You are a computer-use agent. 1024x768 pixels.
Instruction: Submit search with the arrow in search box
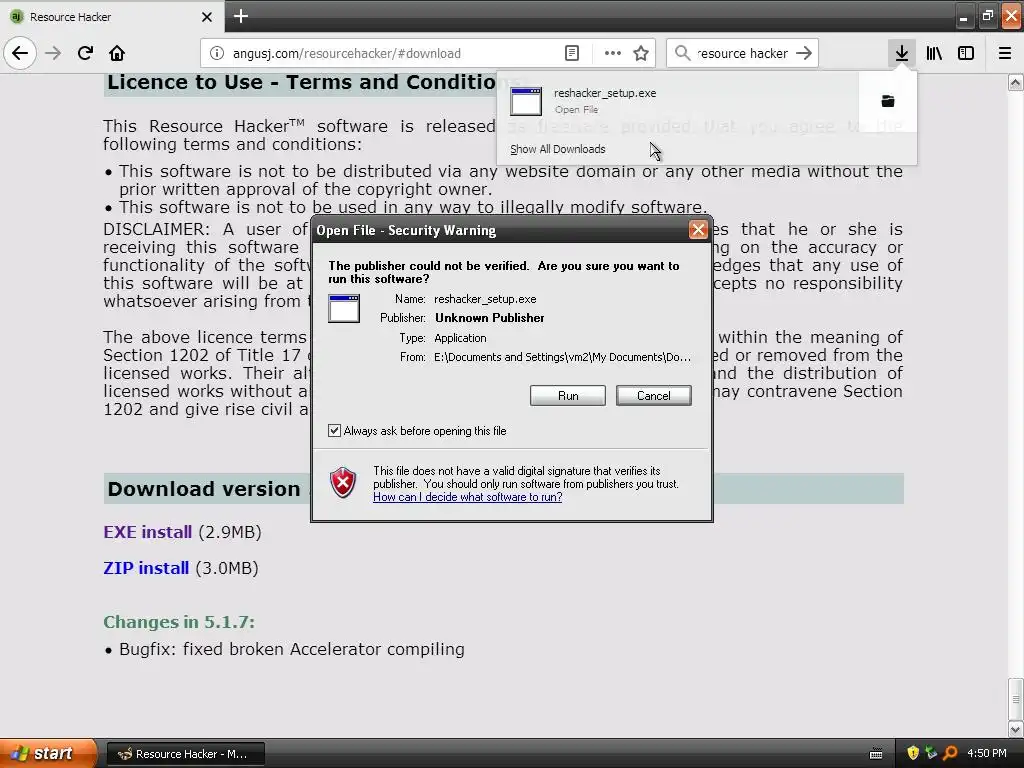(x=805, y=54)
